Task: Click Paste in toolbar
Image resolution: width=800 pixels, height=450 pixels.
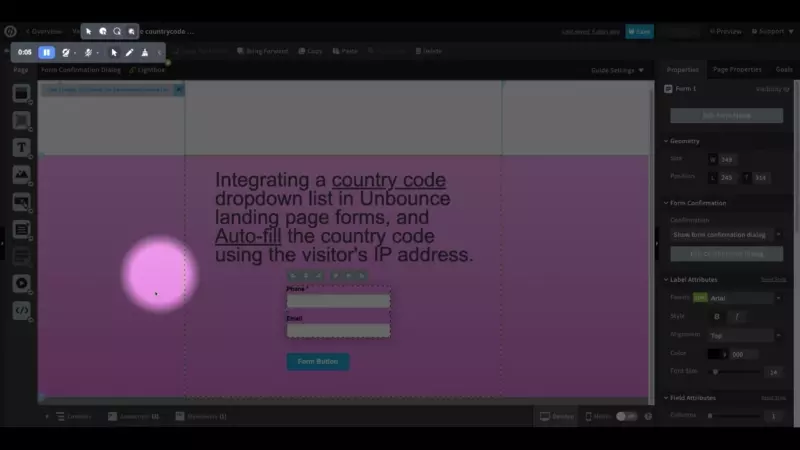Action: (345, 51)
